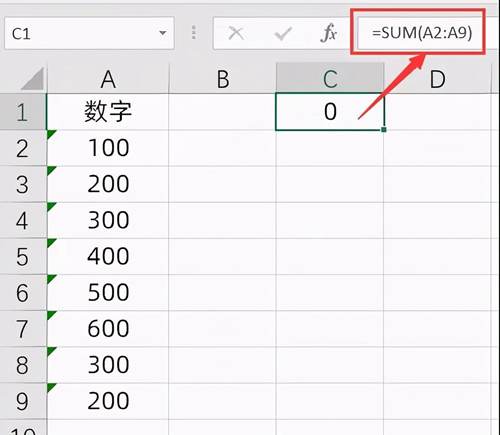Select row 5 header
The image size is (500, 435).
click(x=23, y=257)
